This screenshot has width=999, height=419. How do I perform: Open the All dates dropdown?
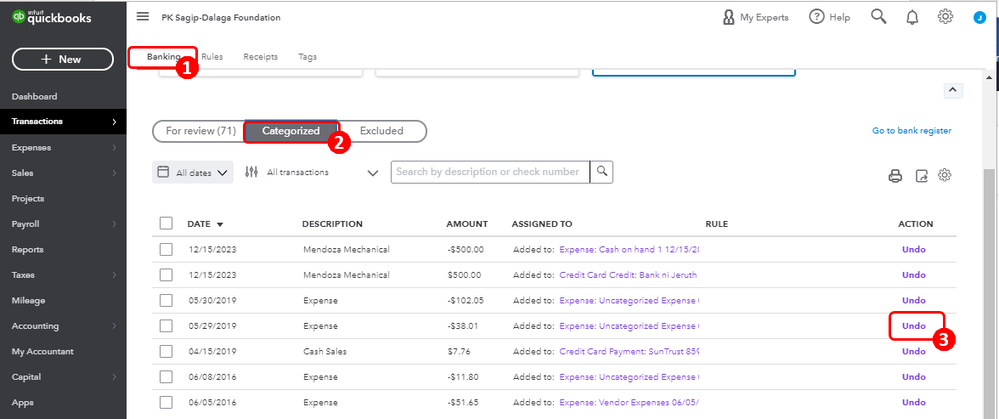193,172
